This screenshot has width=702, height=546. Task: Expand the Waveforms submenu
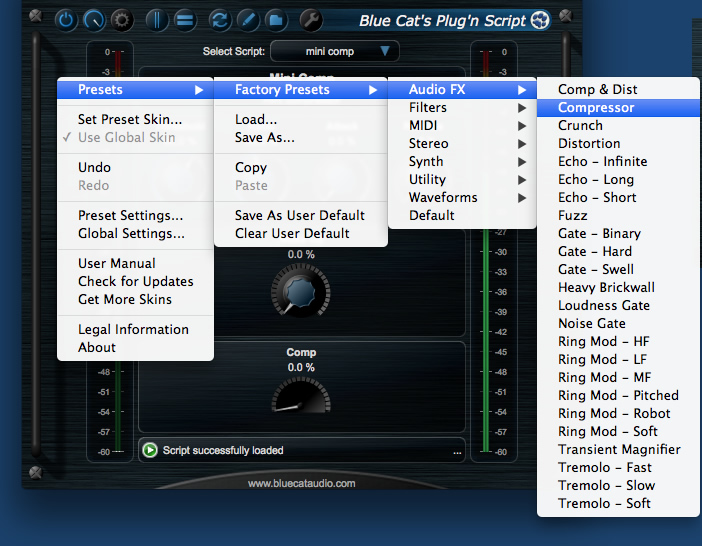(x=462, y=197)
